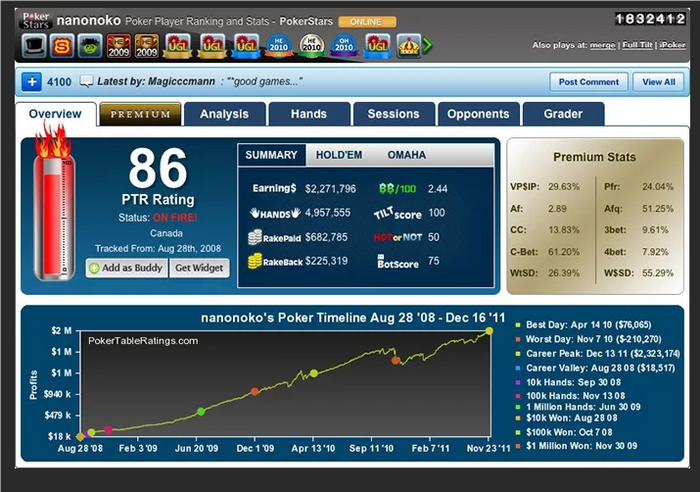Screen dimensions: 700x492
Task: Click the gold crown badge
Action: tap(409, 46)
